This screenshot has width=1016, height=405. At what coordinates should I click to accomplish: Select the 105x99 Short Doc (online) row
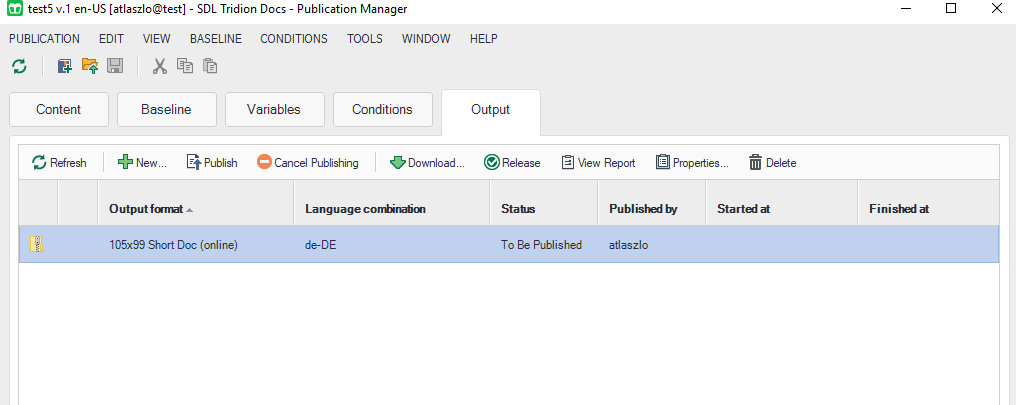point(173,244)
